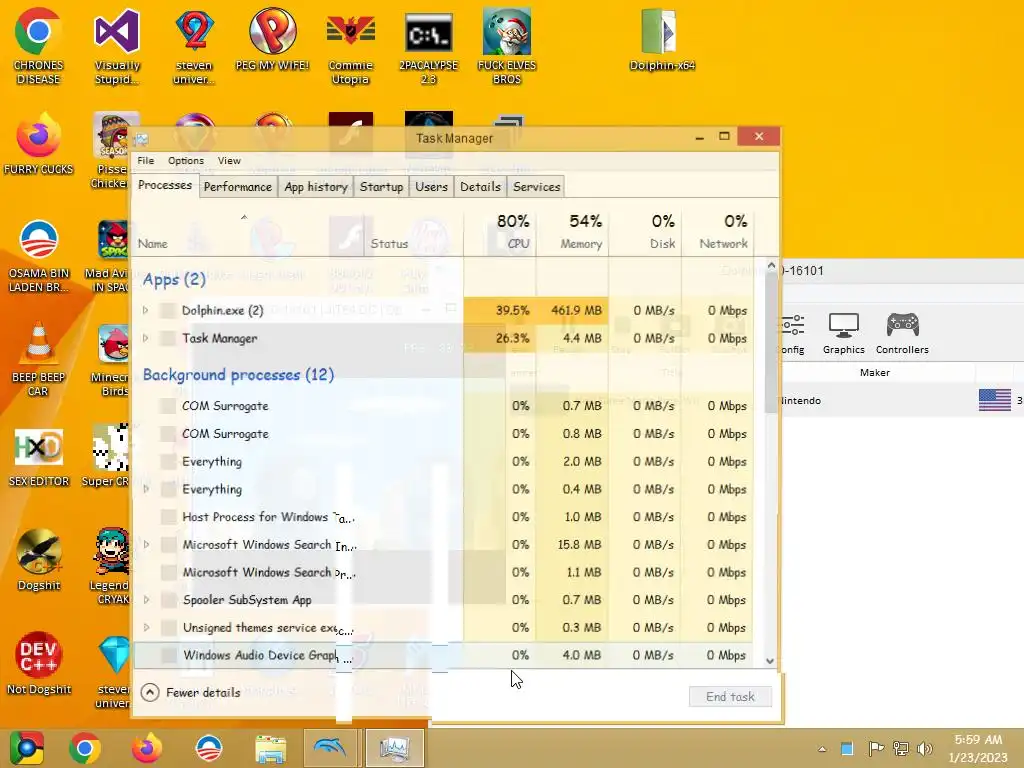1024x768 pixels.
Task: Click the process list scrollbar up arrow
Action: [771, 266]
